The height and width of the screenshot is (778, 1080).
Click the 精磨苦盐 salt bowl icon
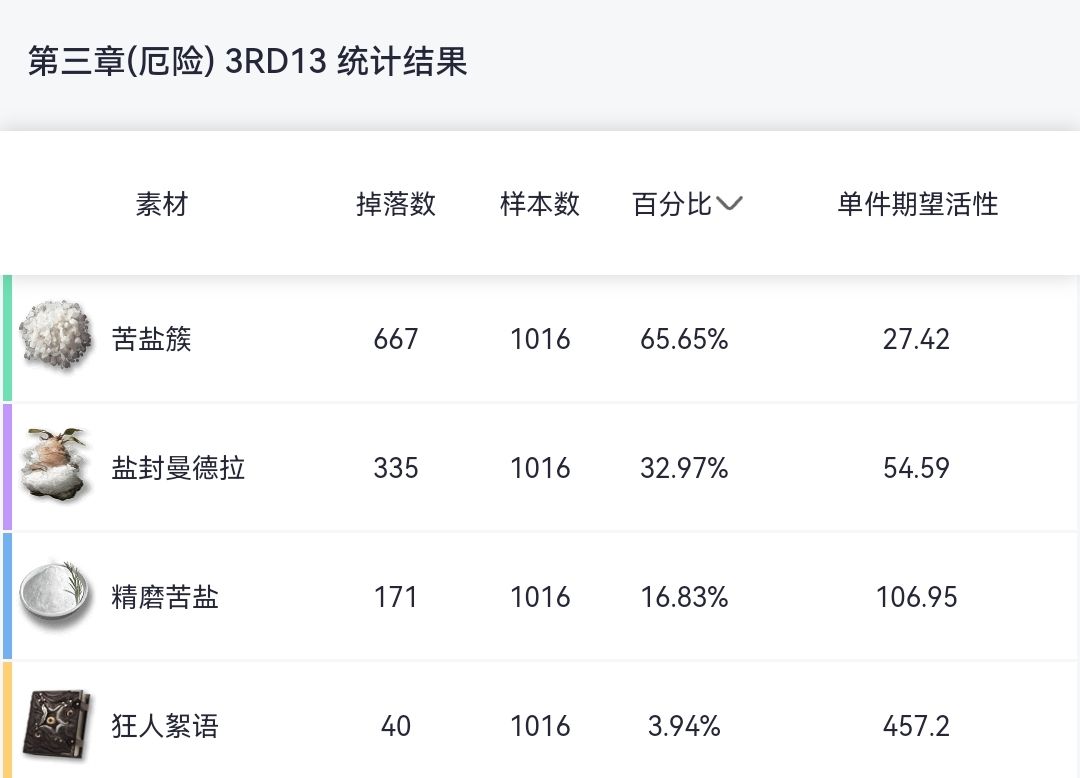(x=56, y=596)
